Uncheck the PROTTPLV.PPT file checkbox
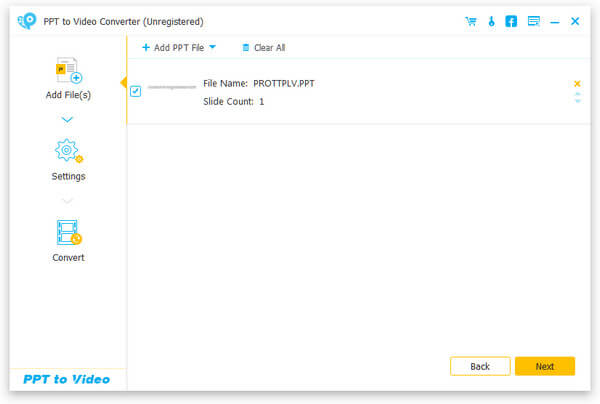 [136, 91]
